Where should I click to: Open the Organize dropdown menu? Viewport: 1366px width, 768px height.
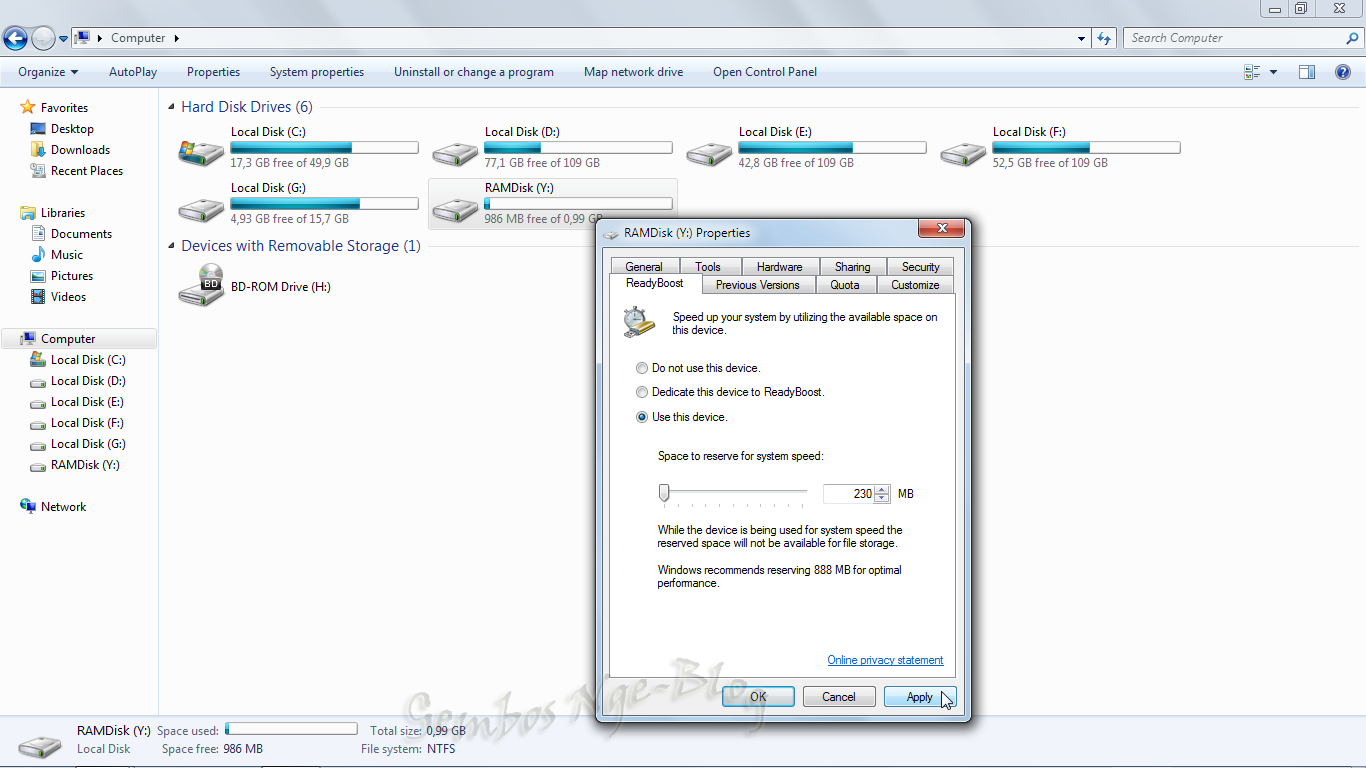pyautogui.click(x=48, y=72)
